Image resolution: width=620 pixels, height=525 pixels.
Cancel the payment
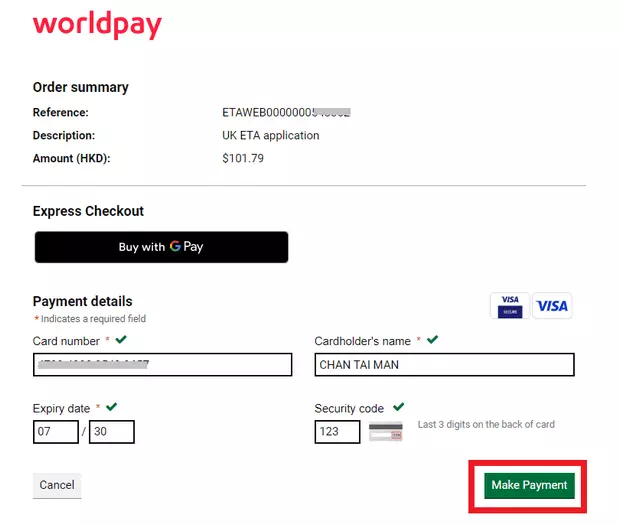[57, 485]
